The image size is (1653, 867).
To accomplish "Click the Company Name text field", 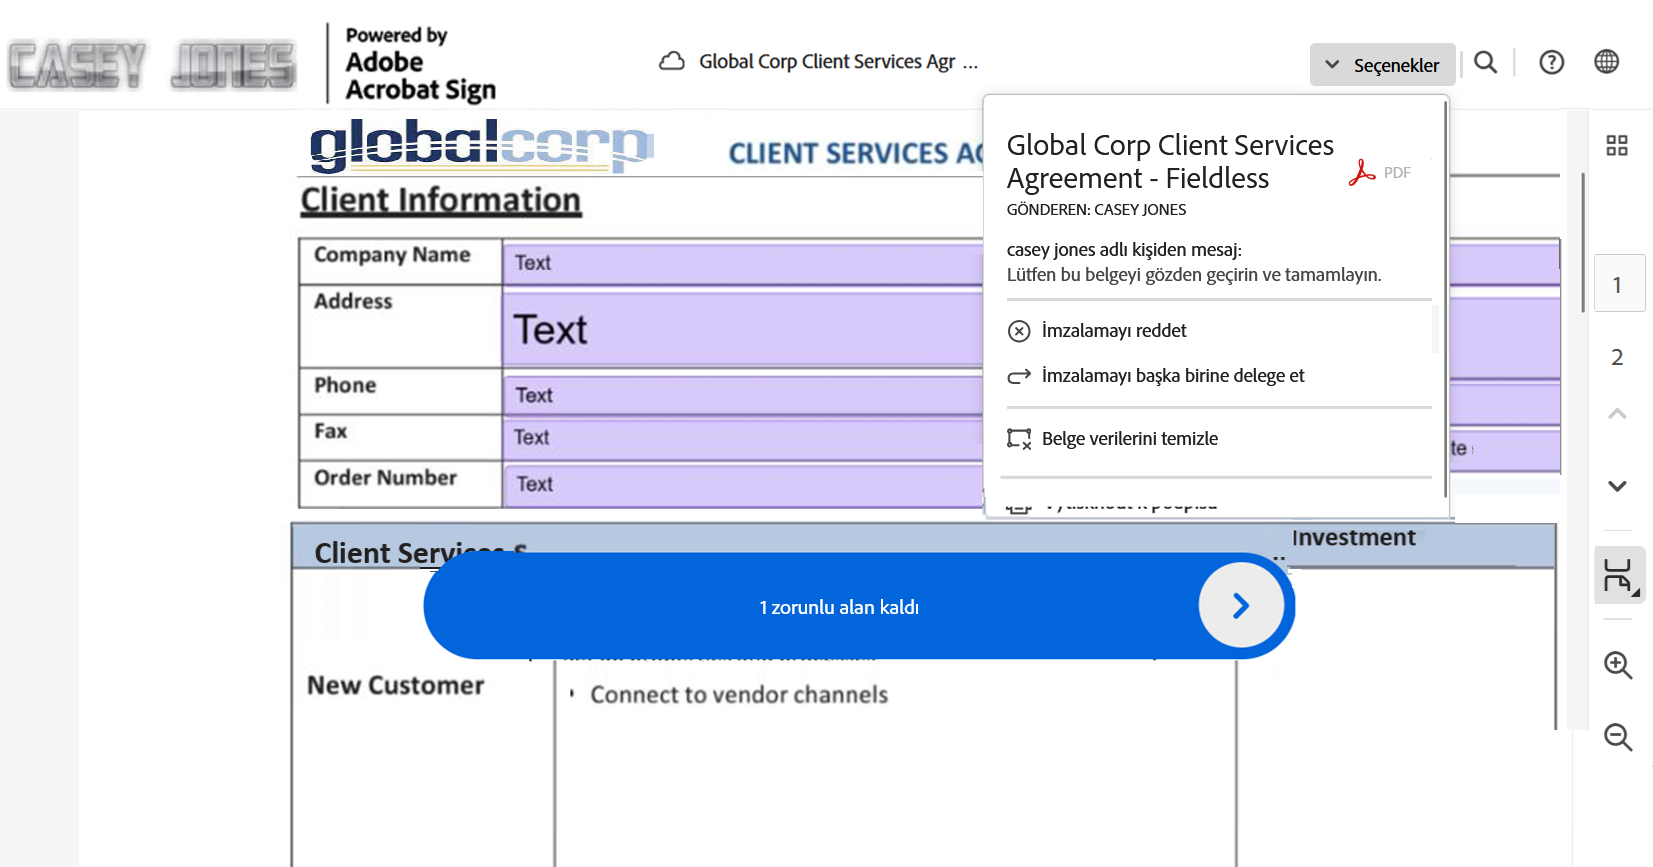I will point(744,263).
